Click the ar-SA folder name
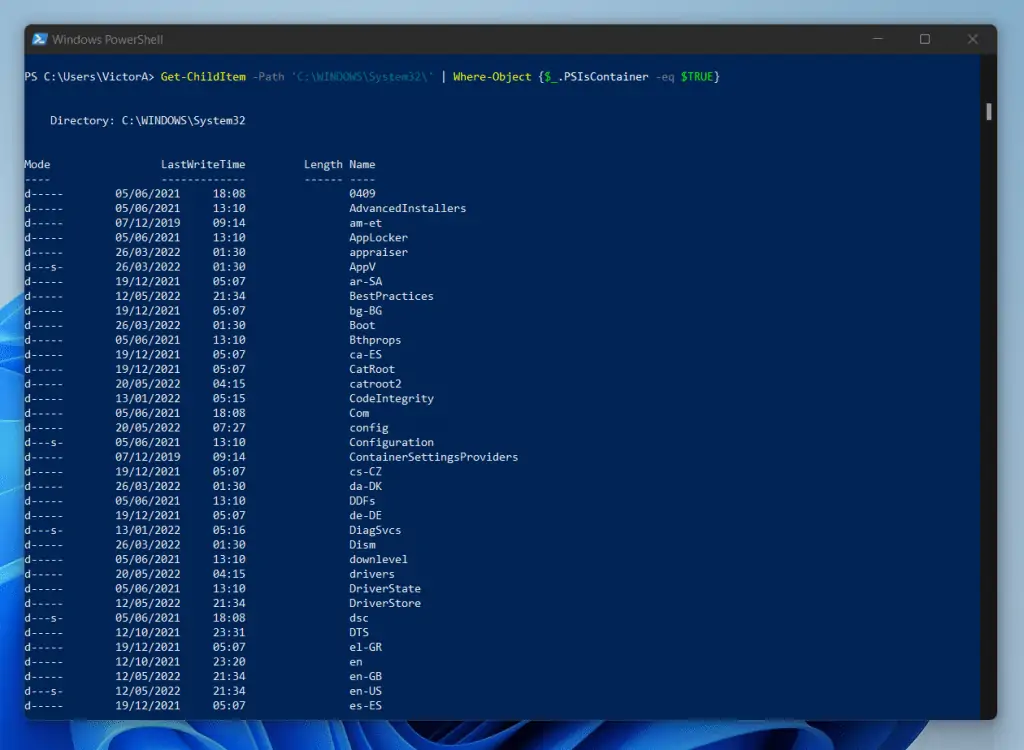This screenshot has height=750, width=1024. pos(365,282)
